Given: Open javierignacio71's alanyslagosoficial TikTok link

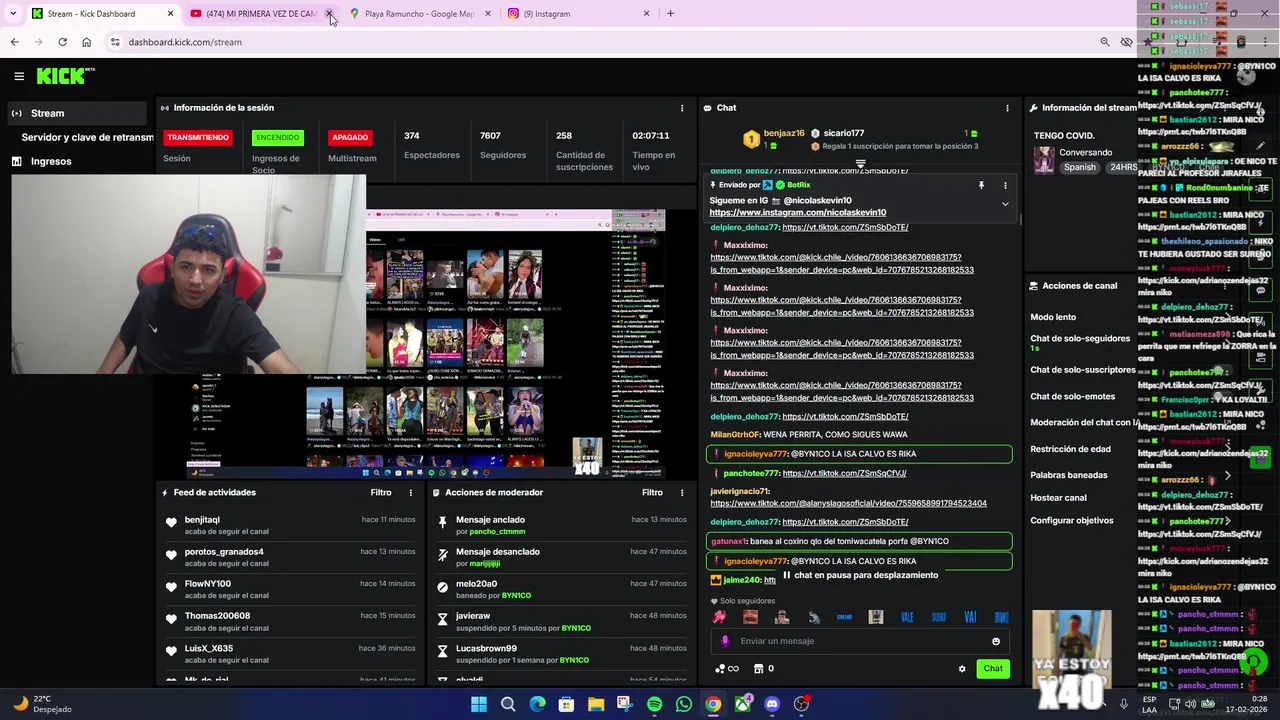Looking at the screenshot, I should point(848,503).
